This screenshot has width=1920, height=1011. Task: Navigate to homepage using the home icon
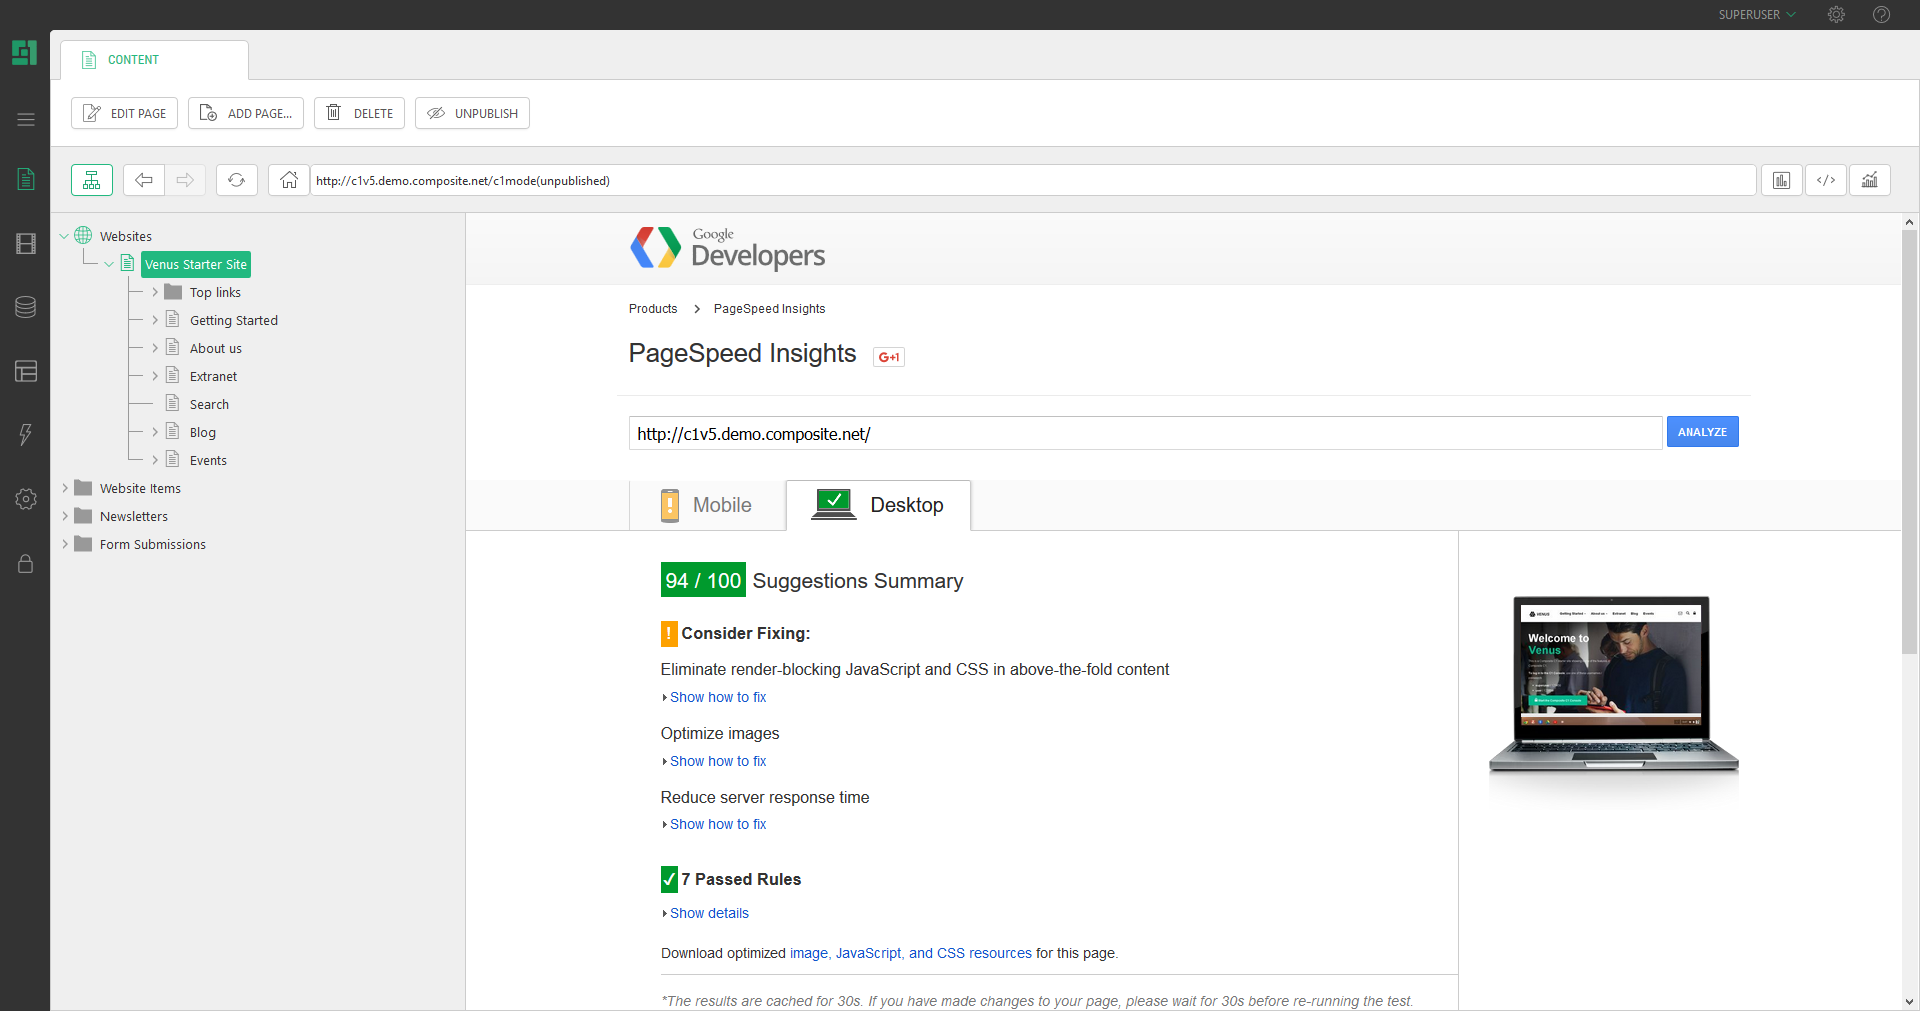(x=288, y=180)
